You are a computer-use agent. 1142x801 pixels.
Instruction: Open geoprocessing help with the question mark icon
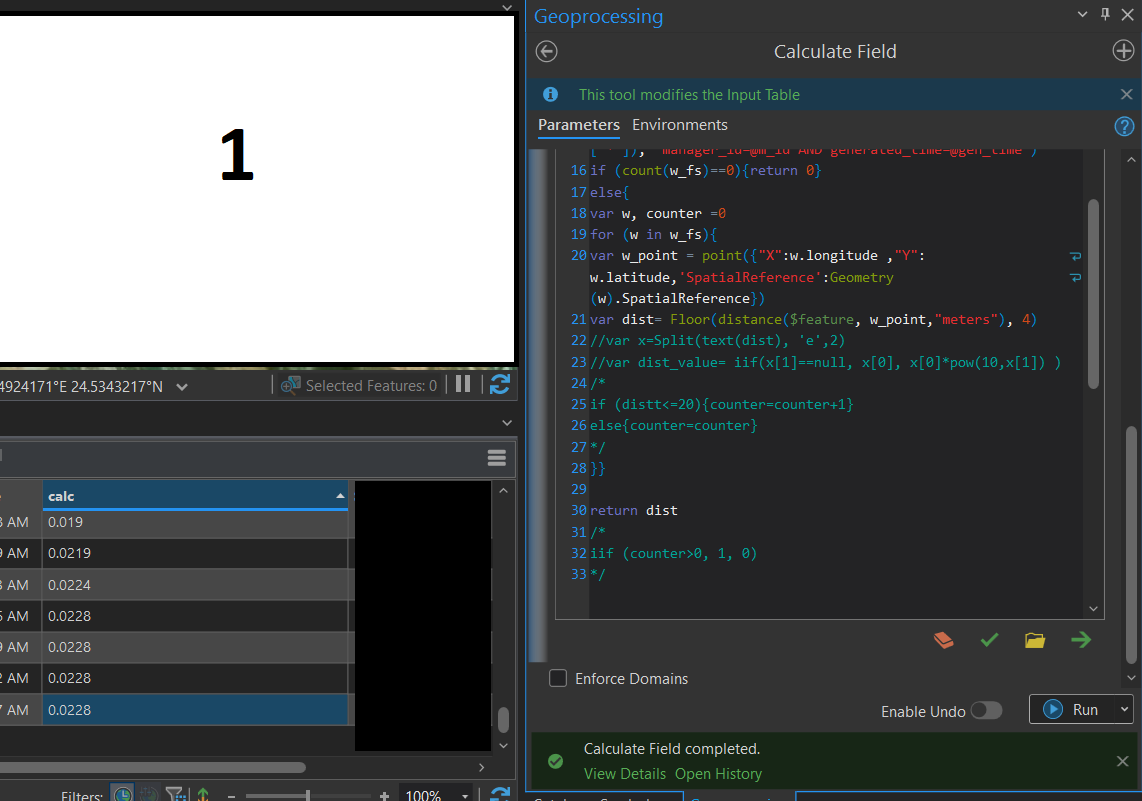(x=1124, y=126)
